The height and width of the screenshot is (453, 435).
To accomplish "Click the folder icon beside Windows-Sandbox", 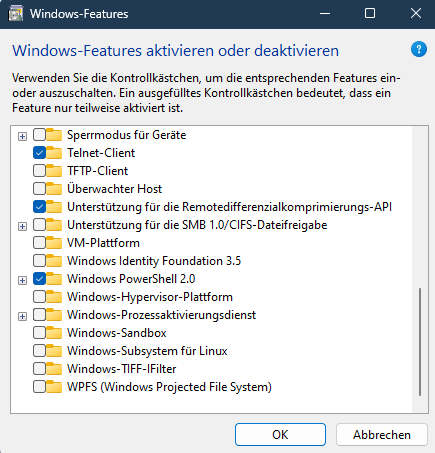I will [54, 333].
